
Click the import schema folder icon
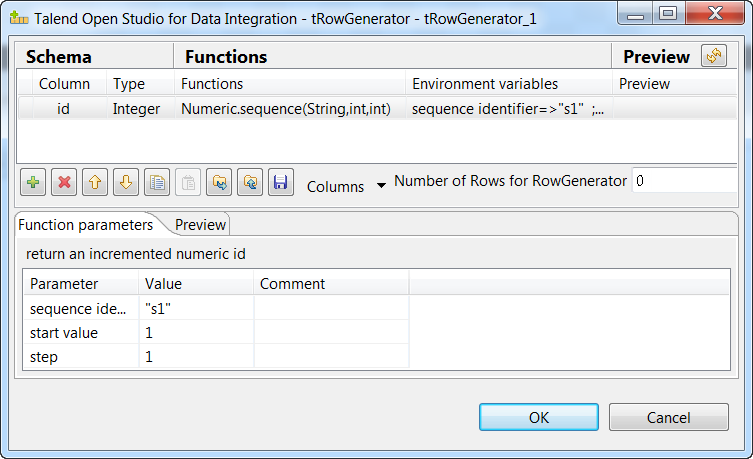pos(219,183)
